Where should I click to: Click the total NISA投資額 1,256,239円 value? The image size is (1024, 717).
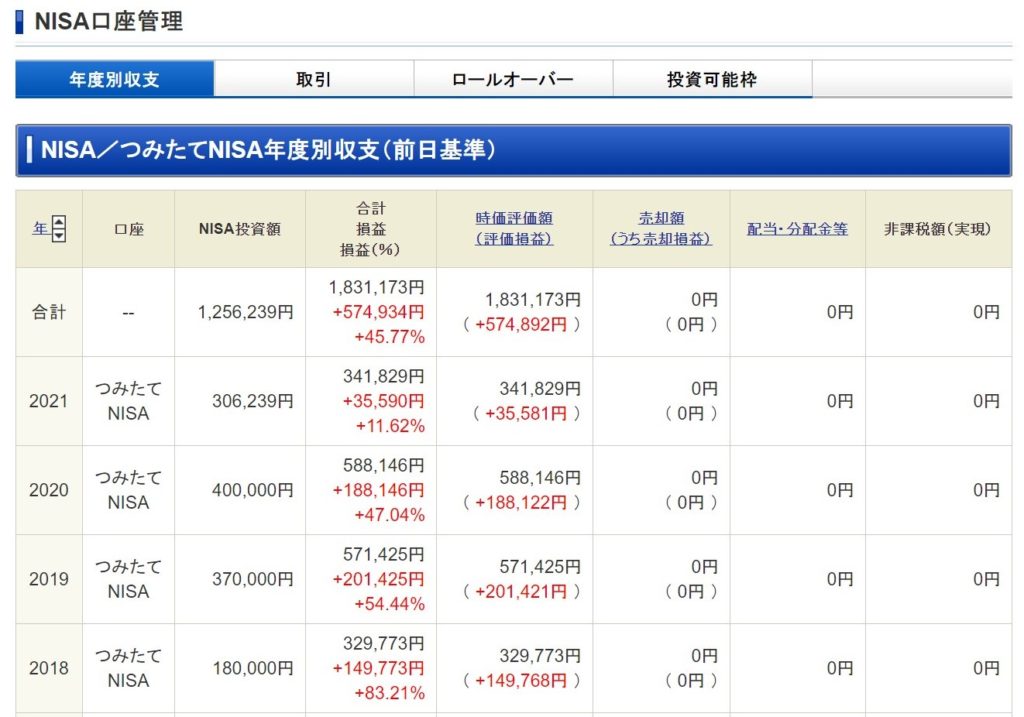point(246,312)
